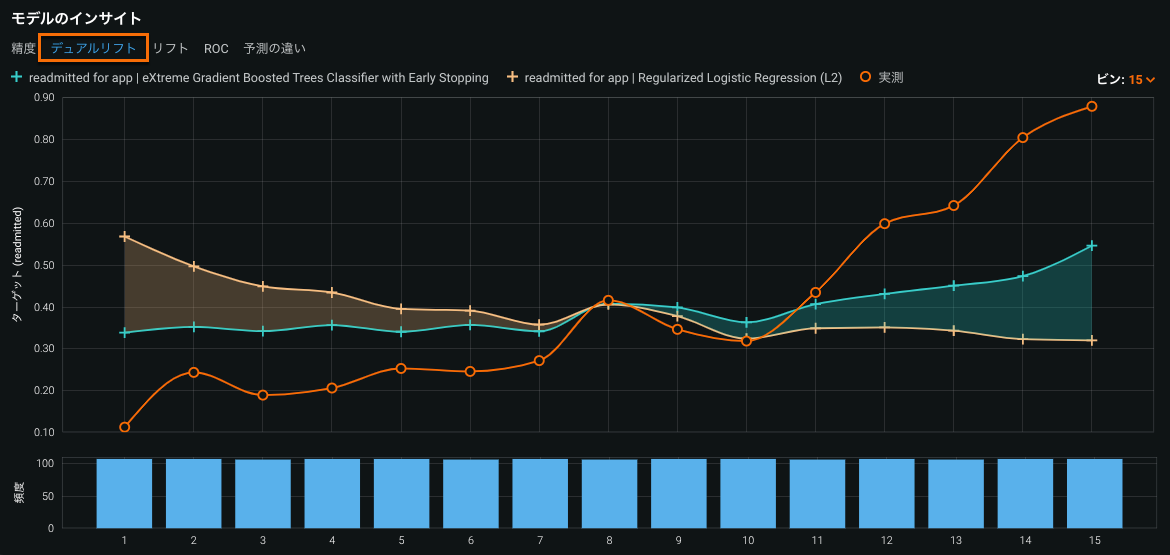1170x555 pixels.
Task: Click the actual data point at bin 15
Action: [x=1092, y=106]
